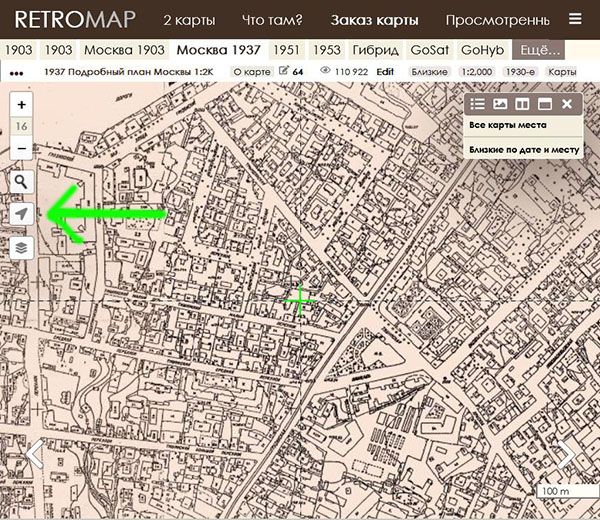The width and height of the screenshot is (600, 520).
Task: Zoom out with the minus button
Action: 22,148
